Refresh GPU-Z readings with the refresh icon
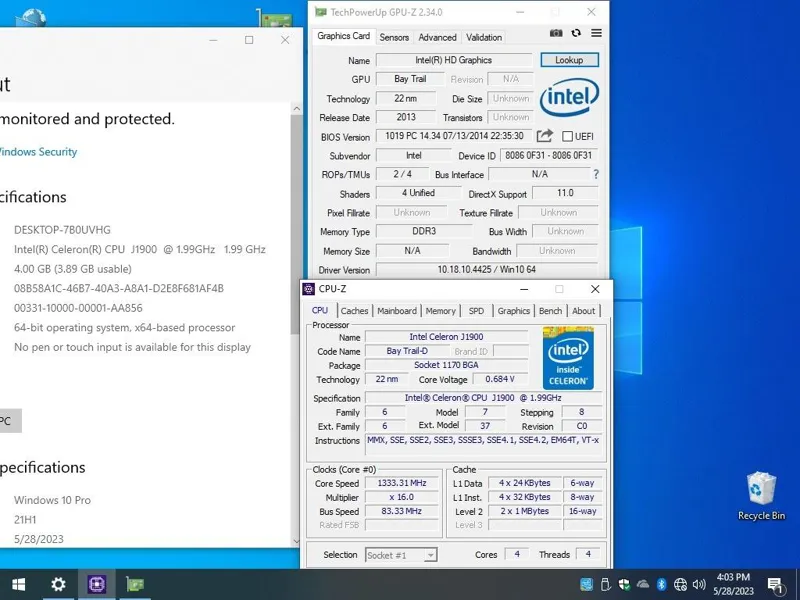Screen dimensions: 800x600 [576, 33]
